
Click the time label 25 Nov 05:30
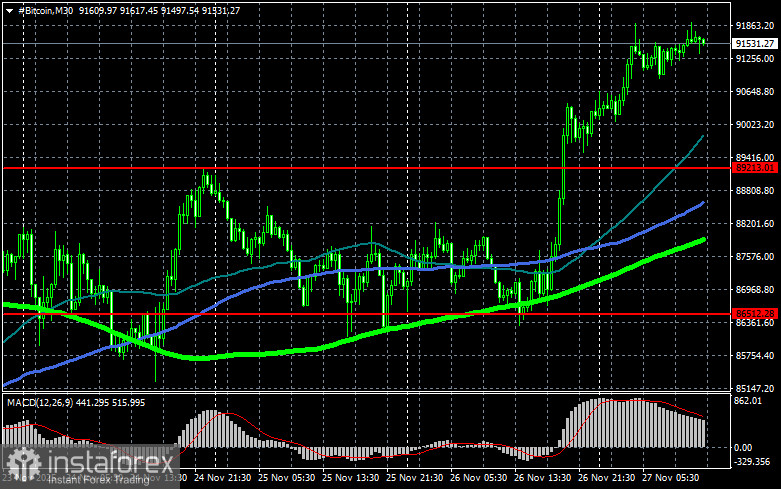tap(286, 478)
